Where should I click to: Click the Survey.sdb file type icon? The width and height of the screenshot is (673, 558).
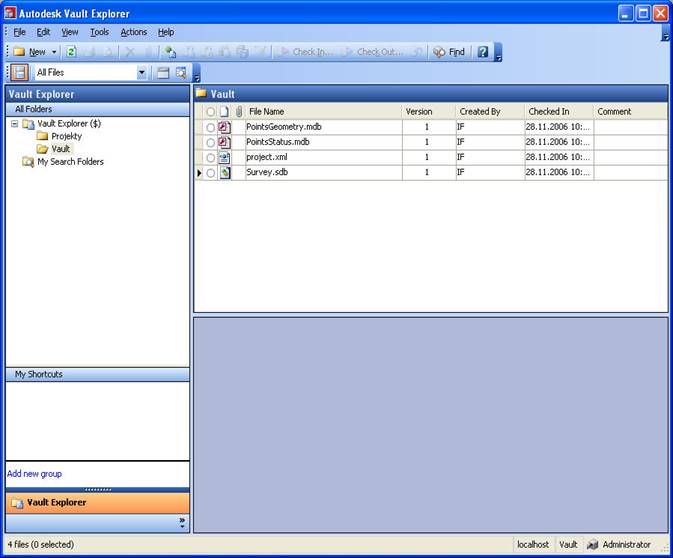pyautogui.click(x=225, y=173)
